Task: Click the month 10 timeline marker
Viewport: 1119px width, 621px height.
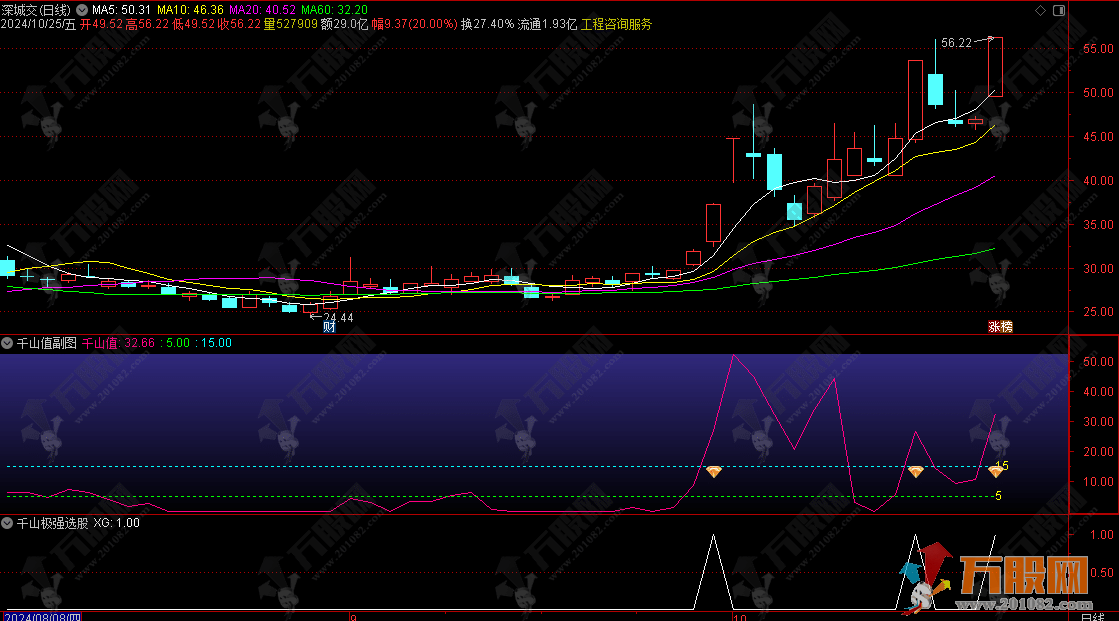Action: (x=739, y=617)
